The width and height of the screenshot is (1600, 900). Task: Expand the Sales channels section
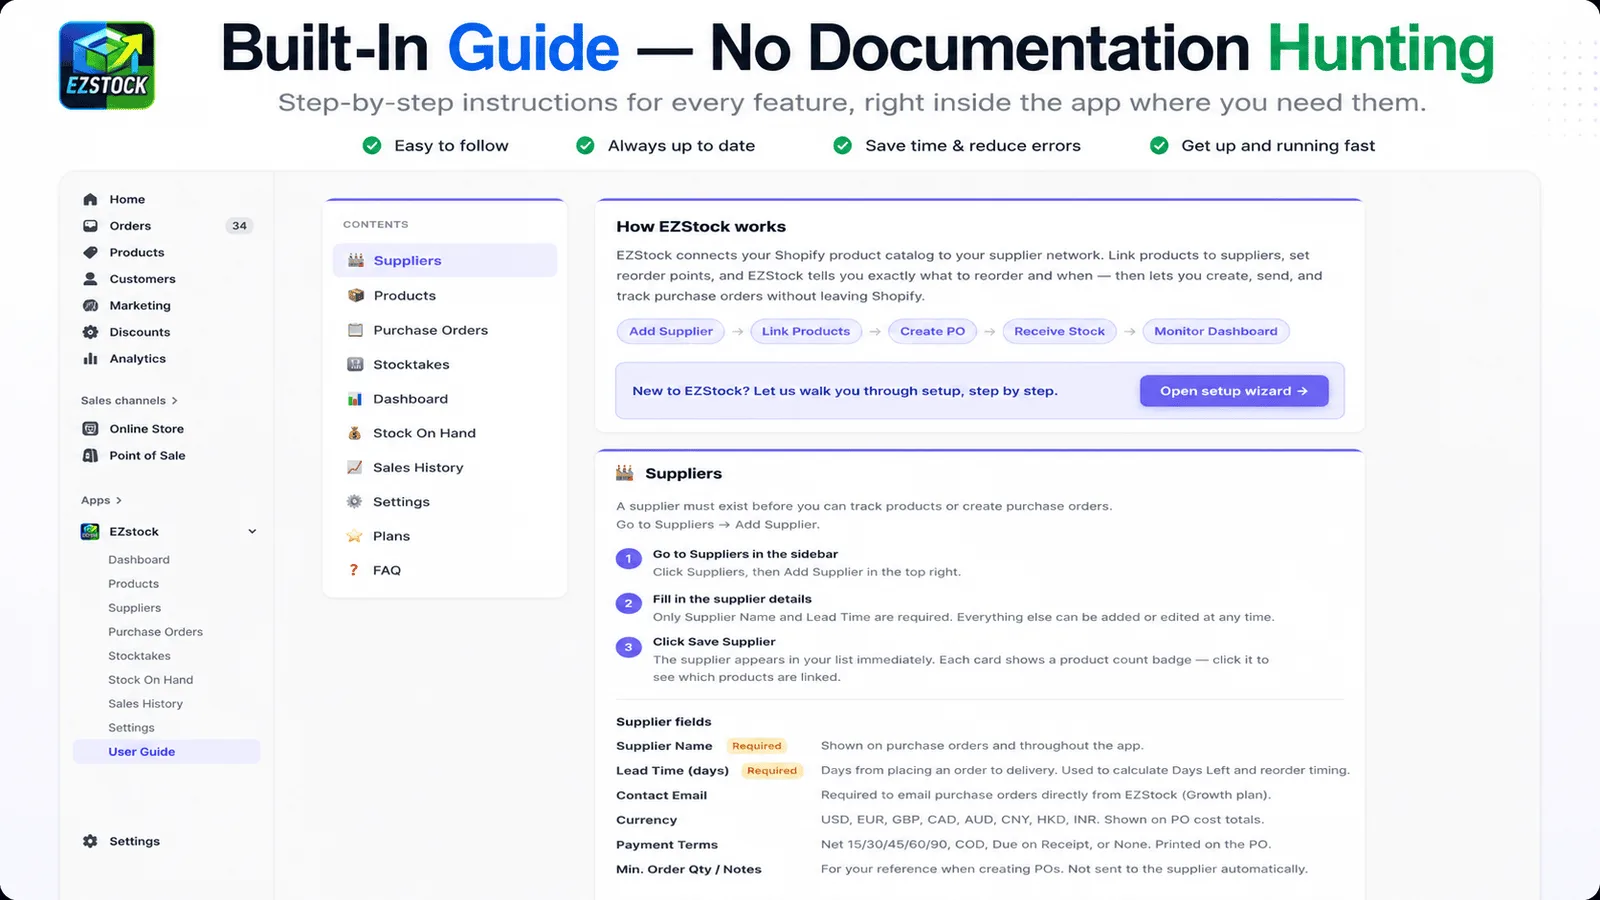click(x=129, y=400)
